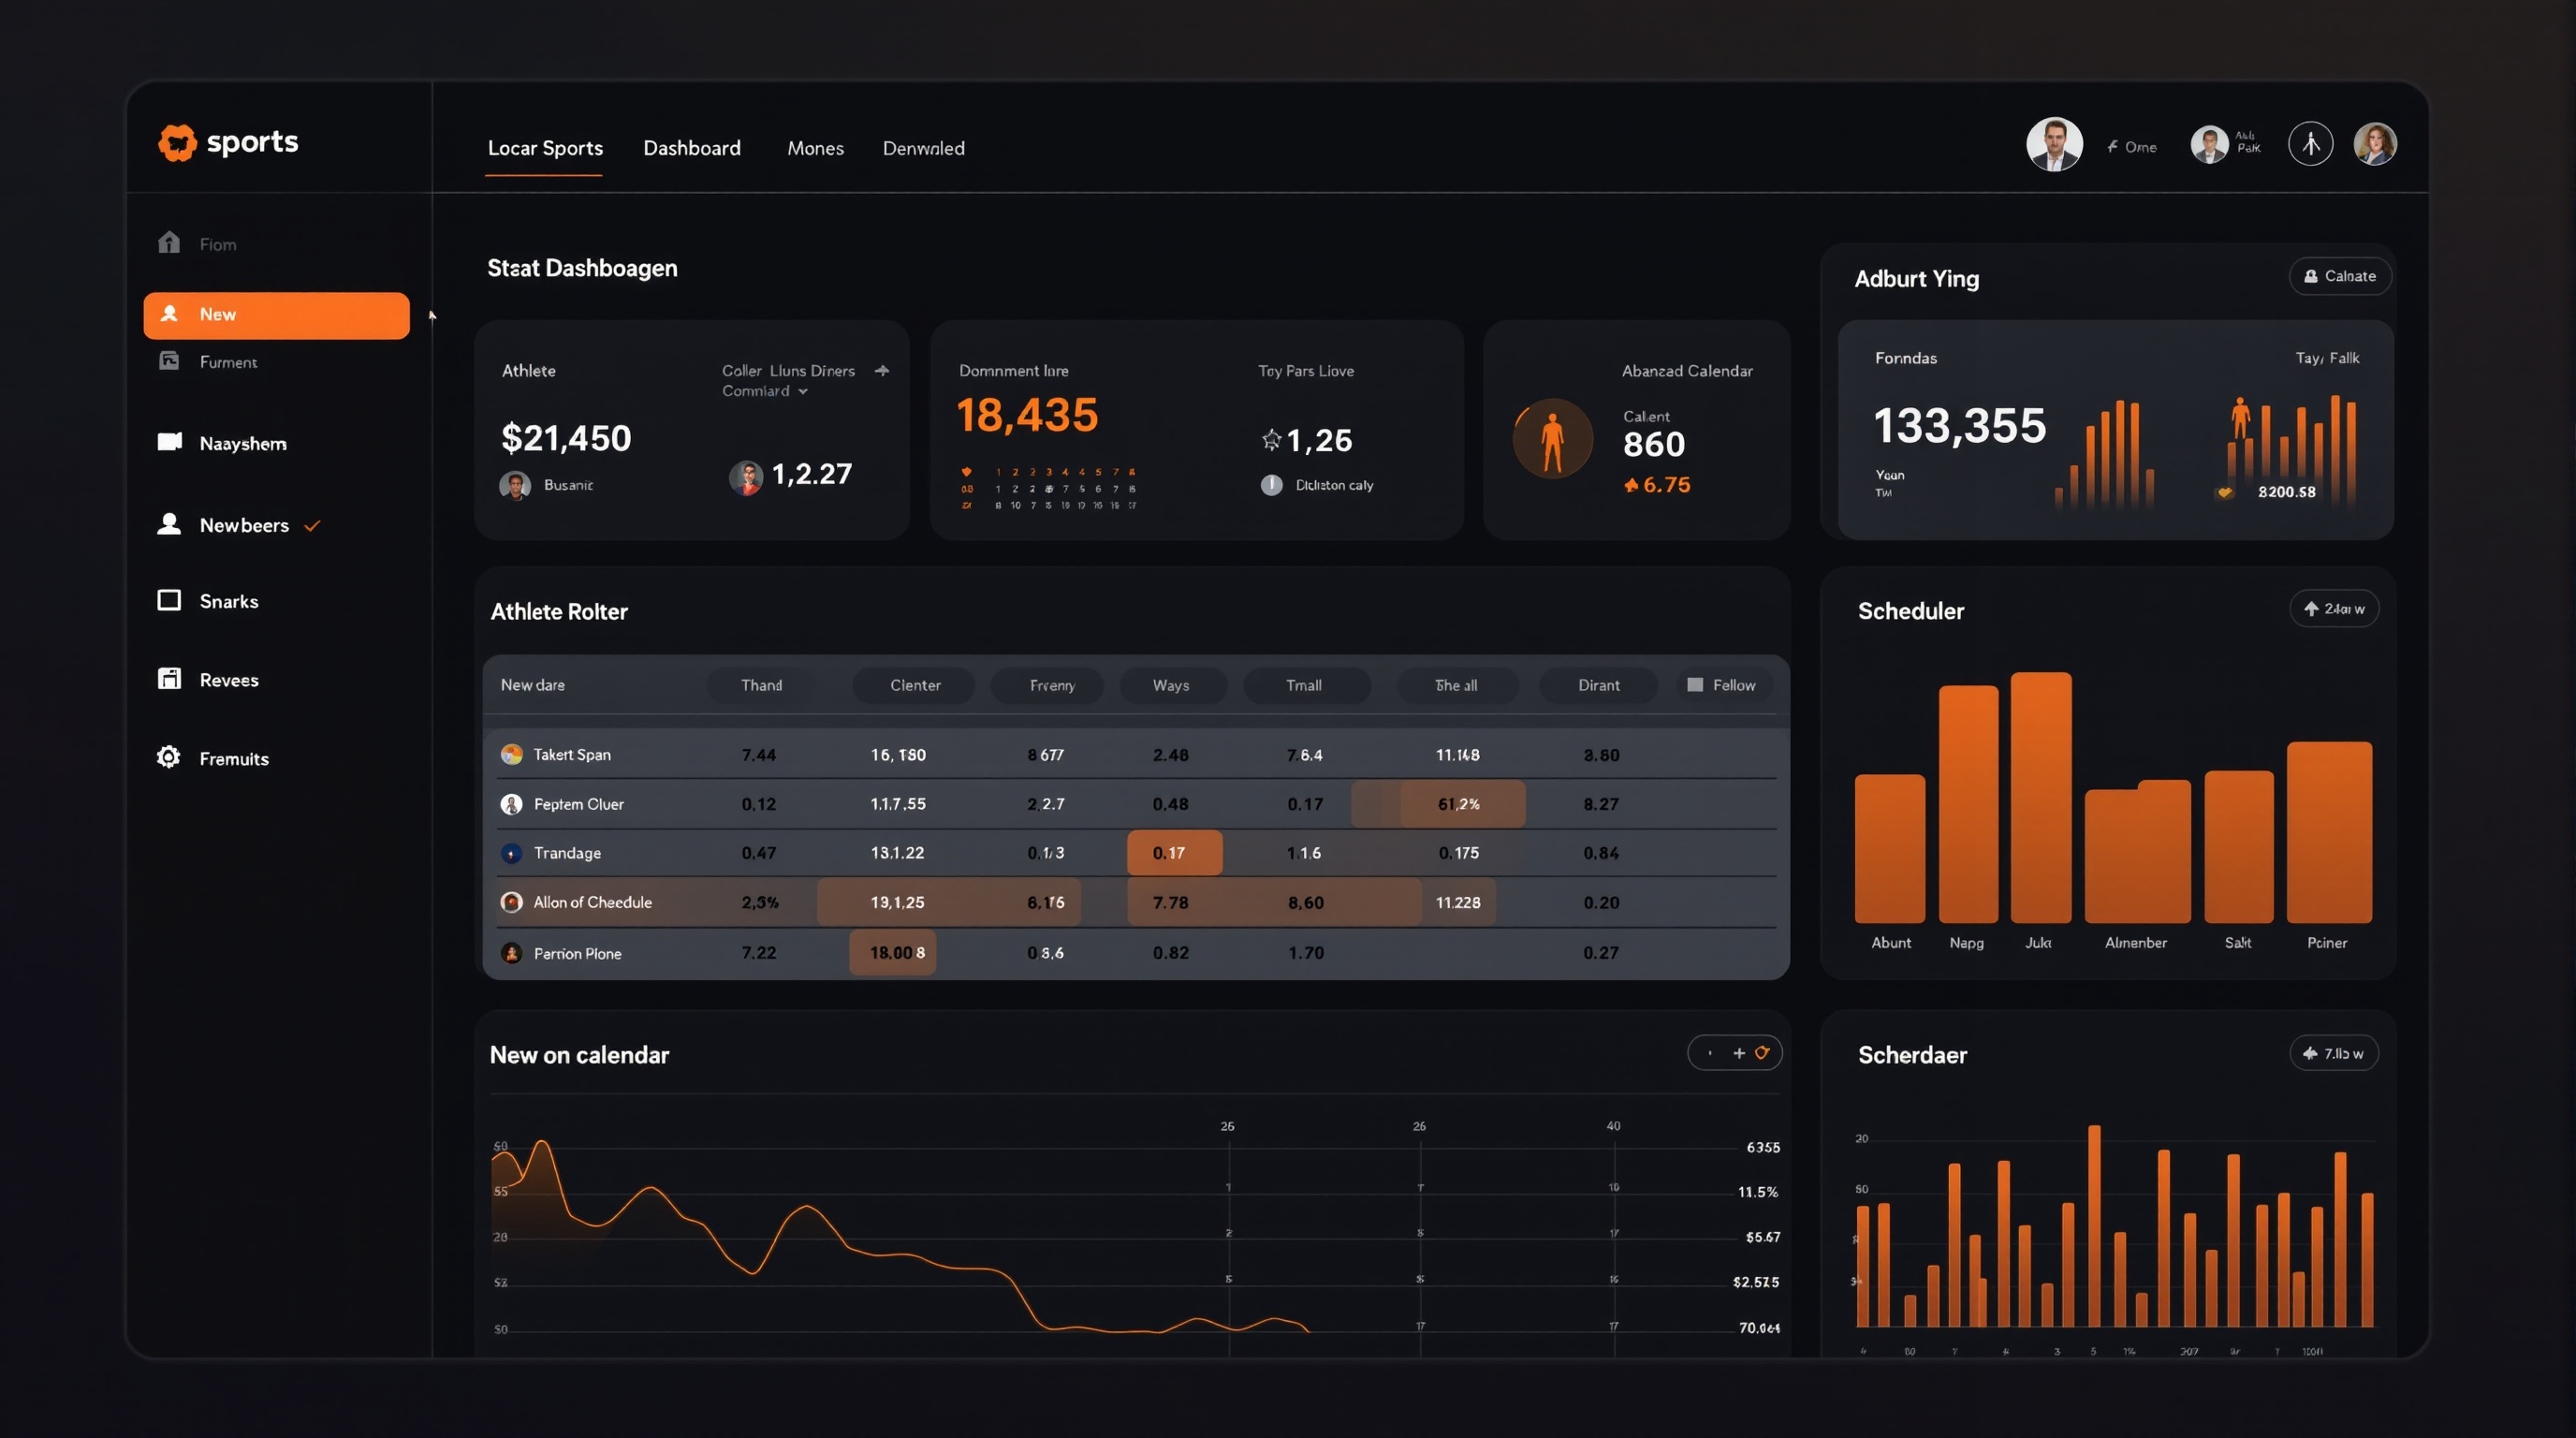Click Peptem Cluer row avatar
This screenshot has height=1438, width=2576.
(x=511, y=804)
